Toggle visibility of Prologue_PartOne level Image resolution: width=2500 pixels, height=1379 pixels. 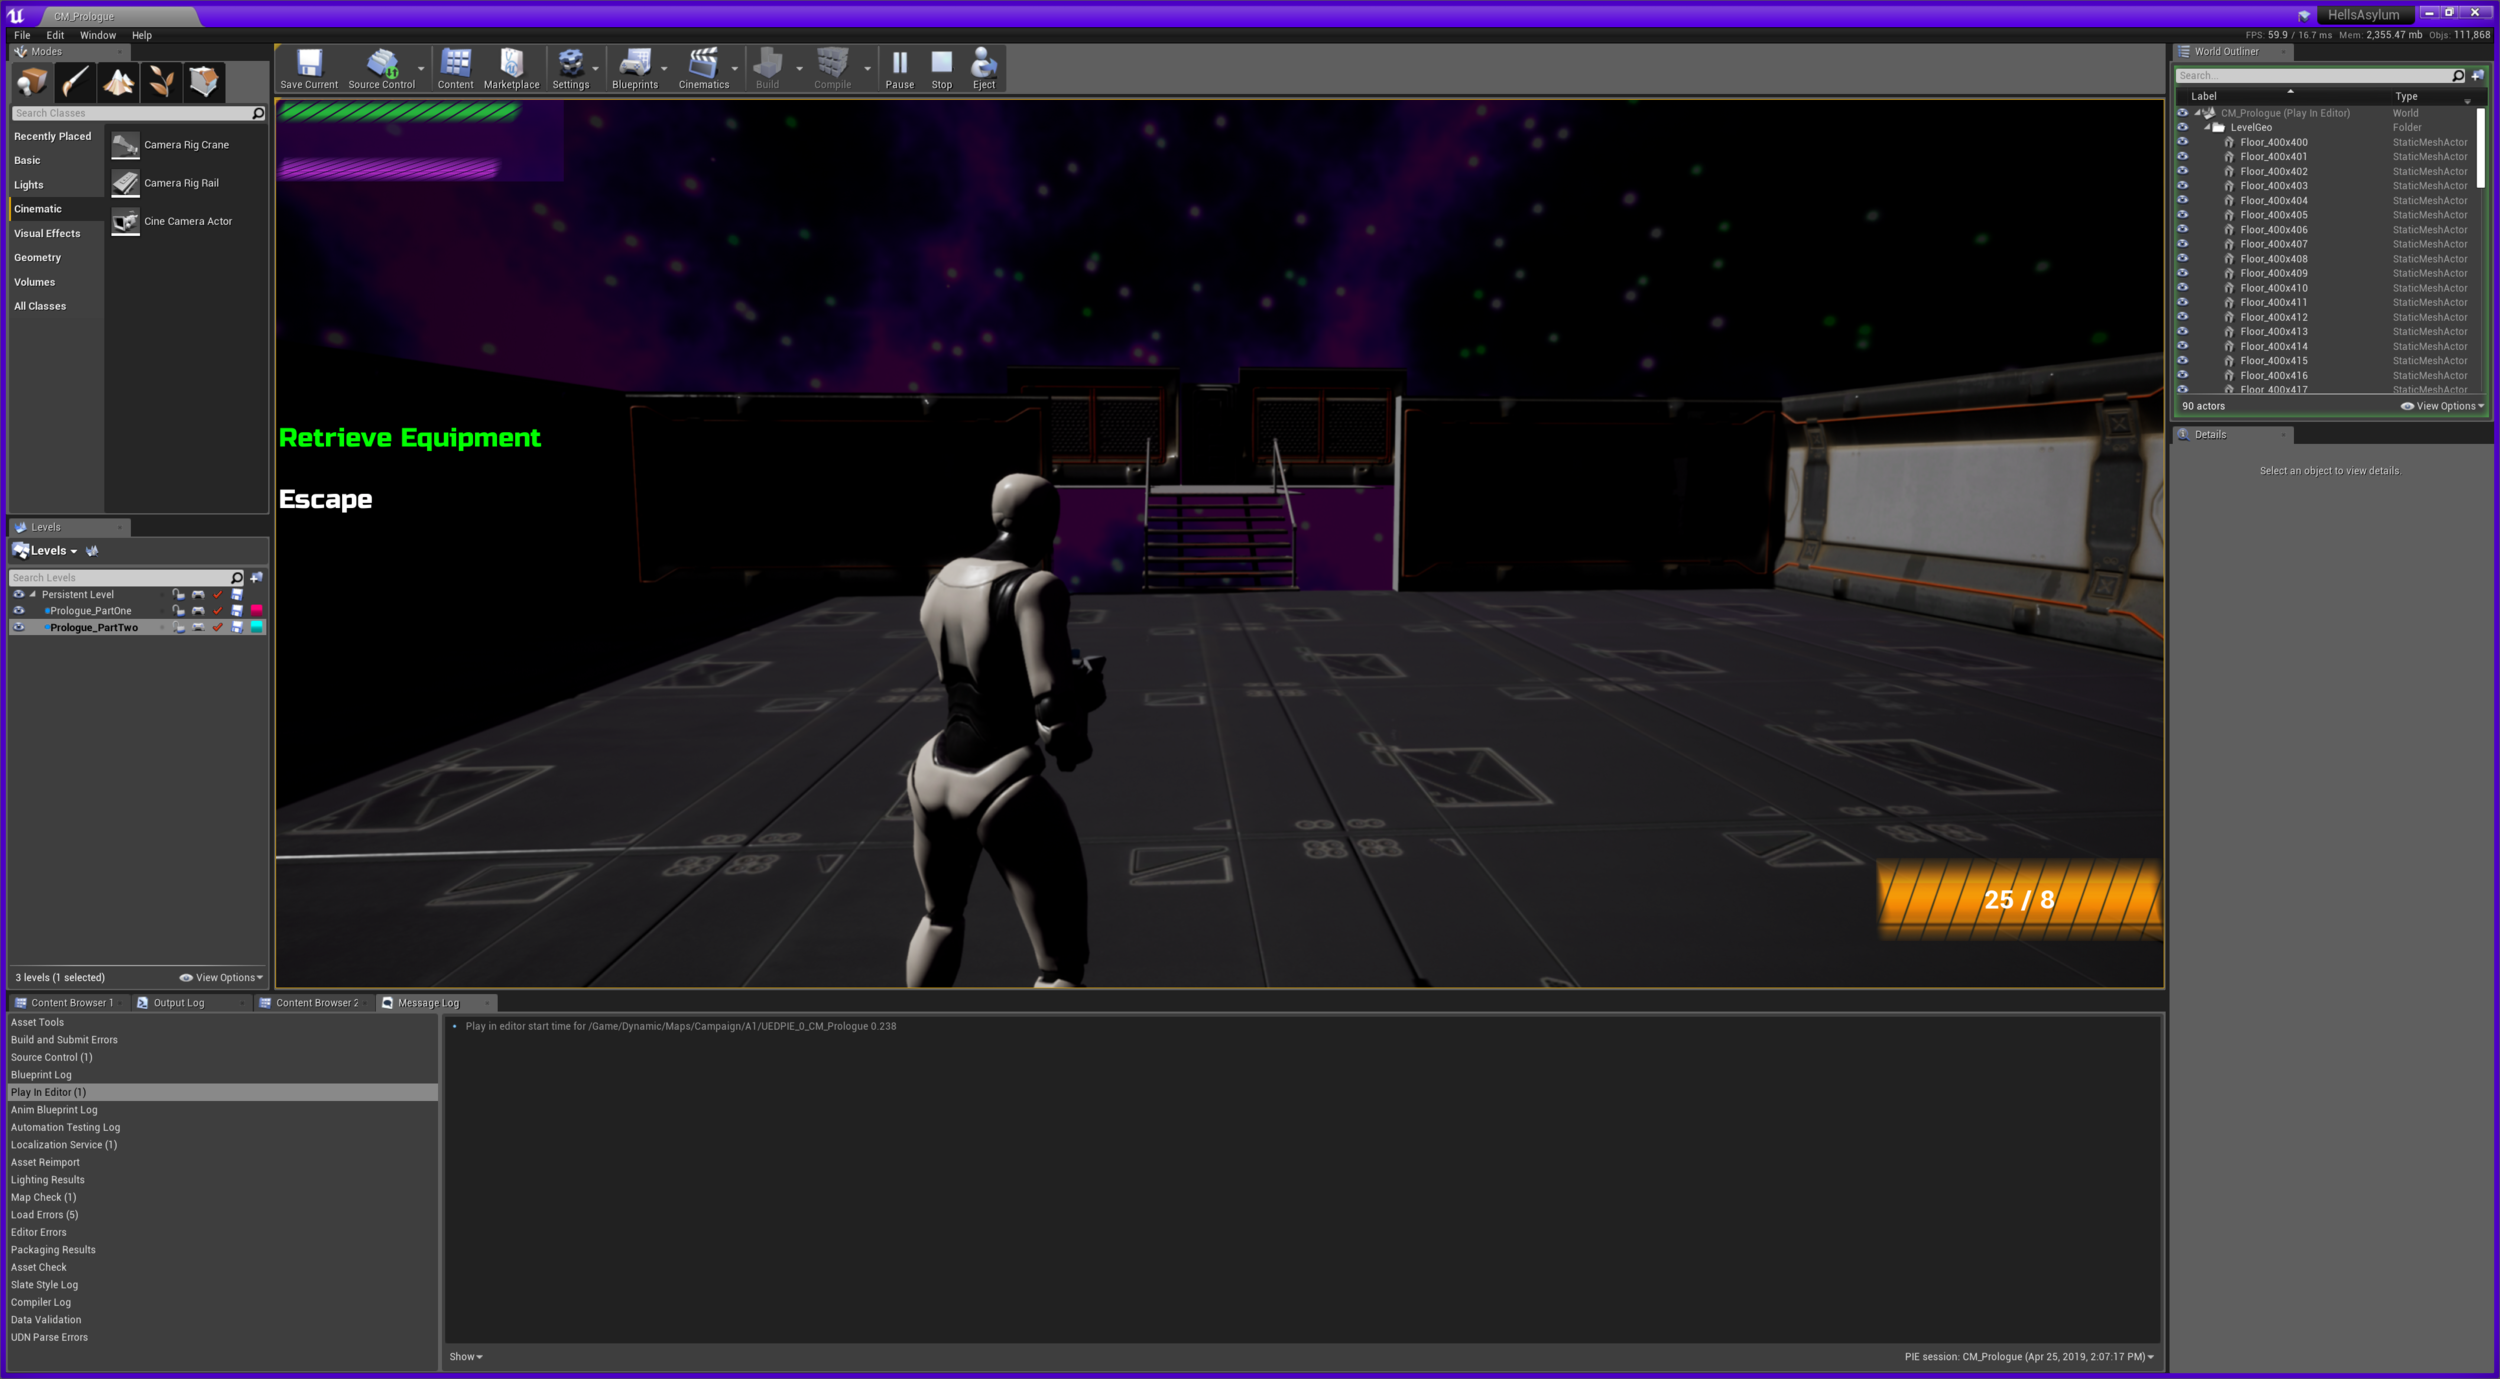pos(18,611)
